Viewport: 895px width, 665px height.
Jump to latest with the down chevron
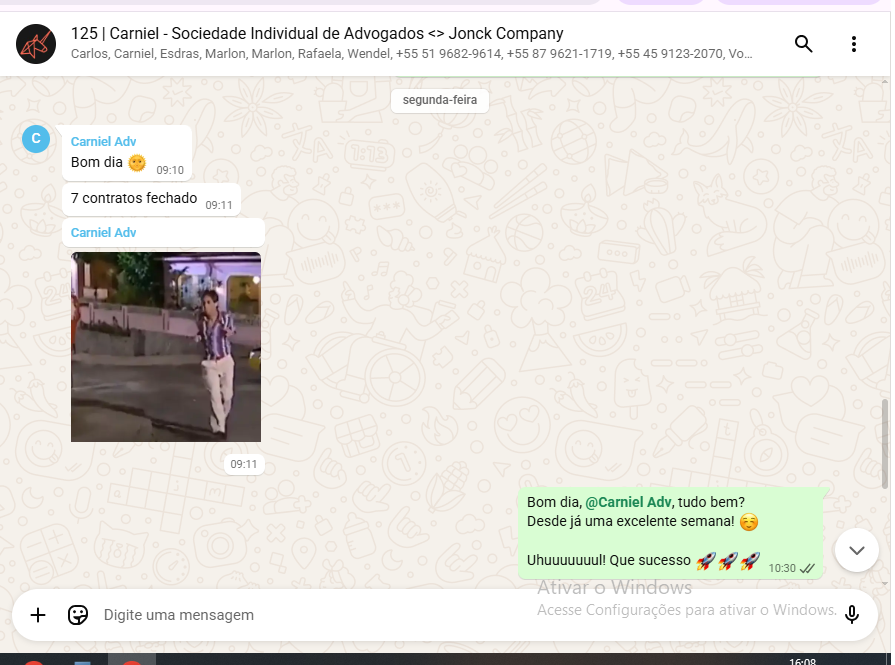pos(857,550)
